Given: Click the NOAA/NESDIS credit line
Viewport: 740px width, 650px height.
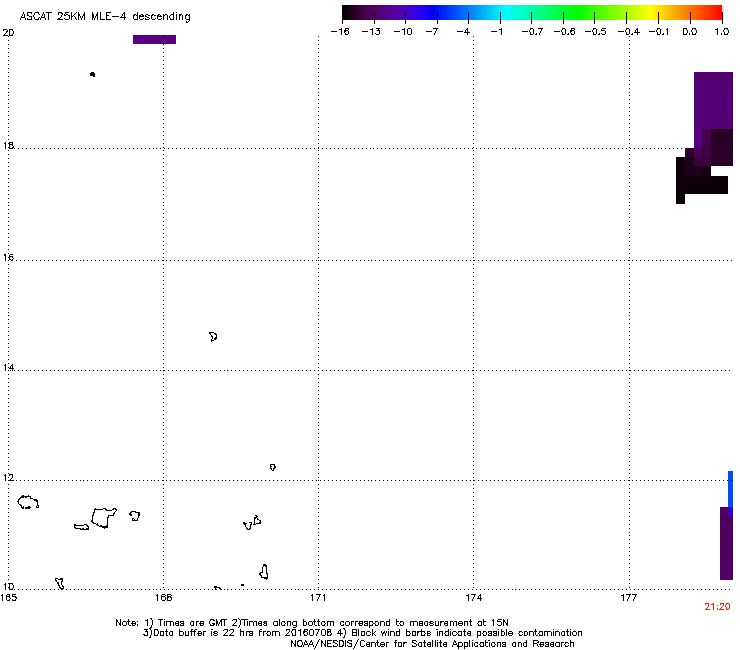Looking at the screenshot, I should click(x=432, y=644).
